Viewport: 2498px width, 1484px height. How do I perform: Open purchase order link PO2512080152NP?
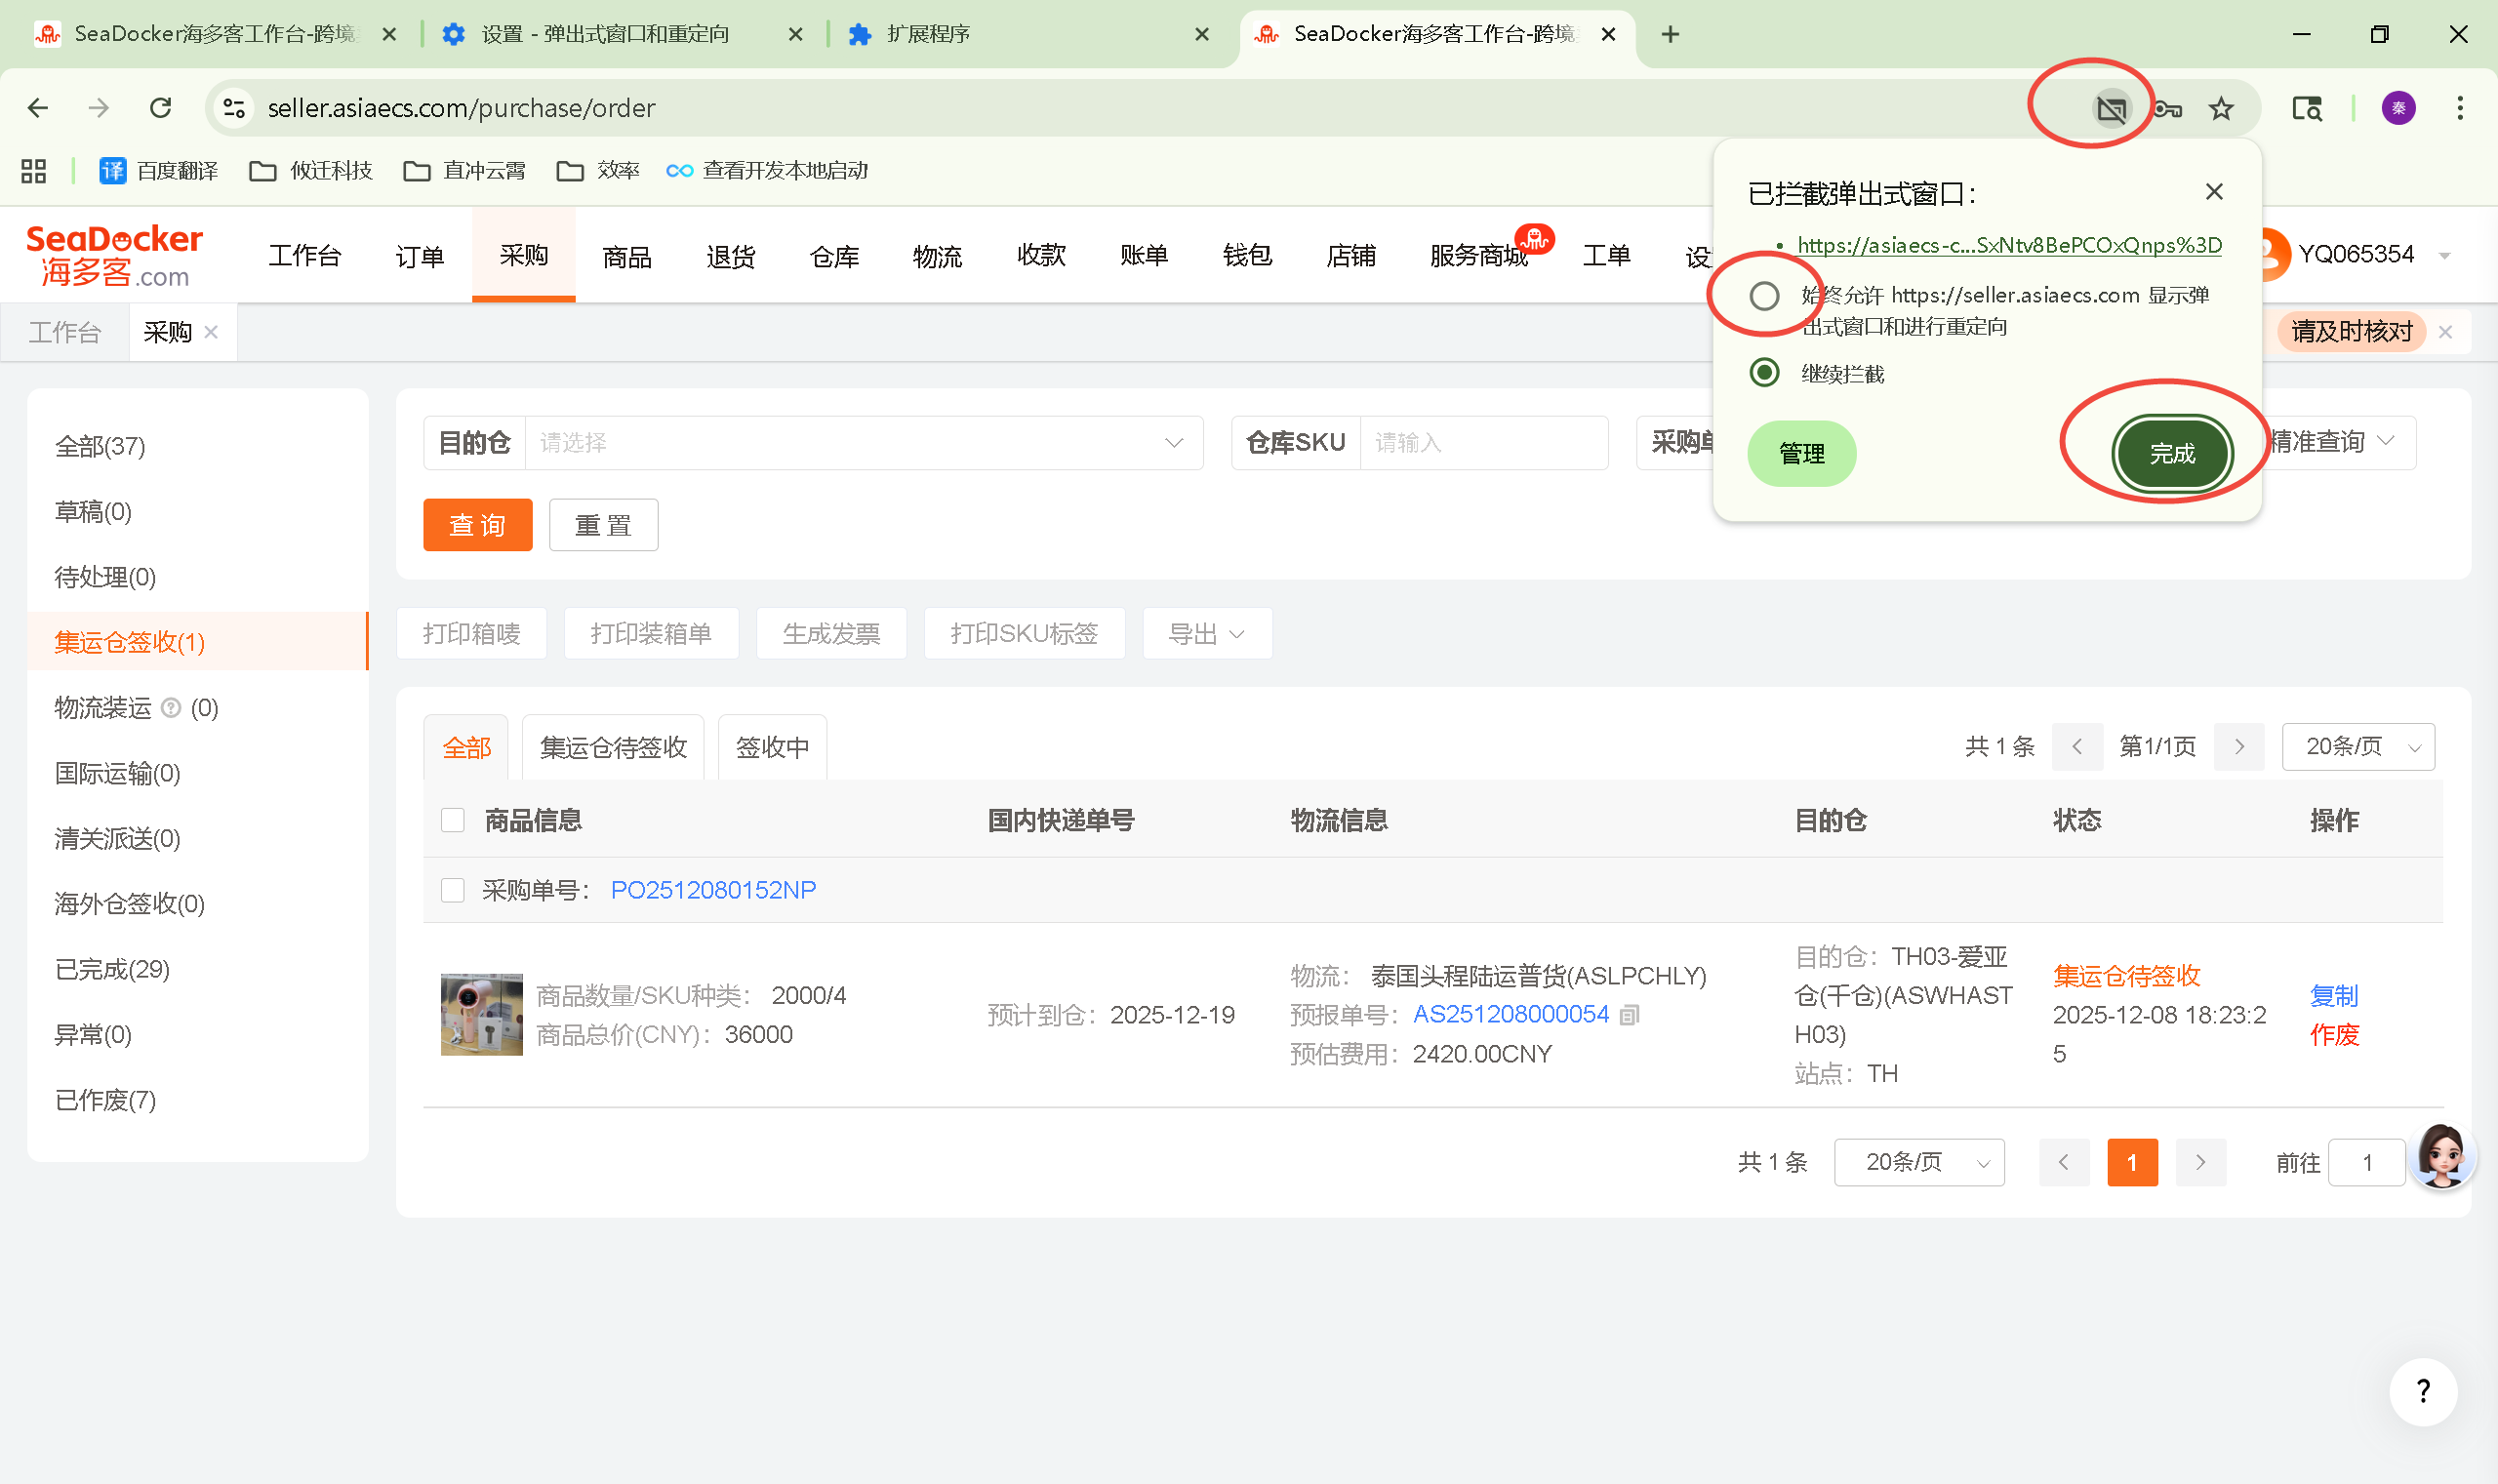(x=713, y=890)
